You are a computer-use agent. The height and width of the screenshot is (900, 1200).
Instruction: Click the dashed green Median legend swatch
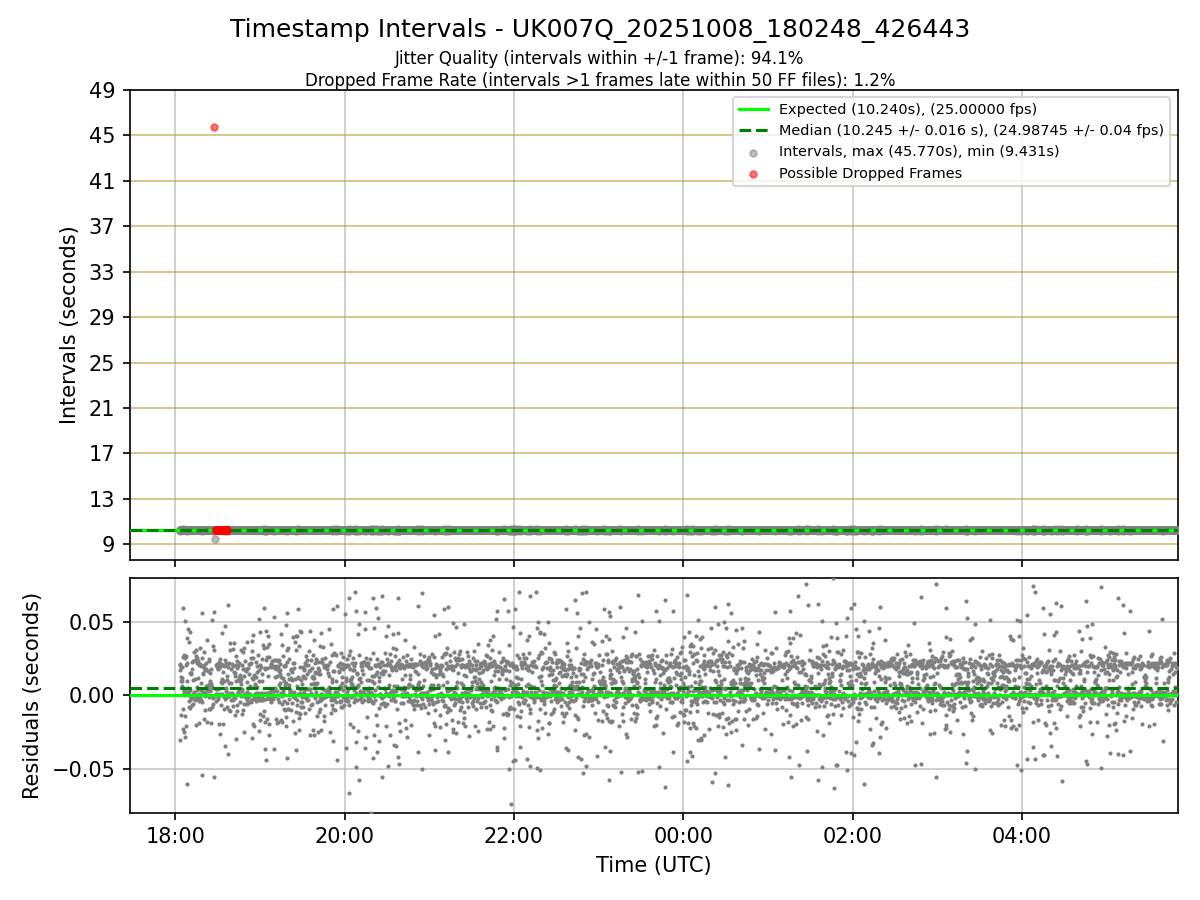(x=754, y=130)
